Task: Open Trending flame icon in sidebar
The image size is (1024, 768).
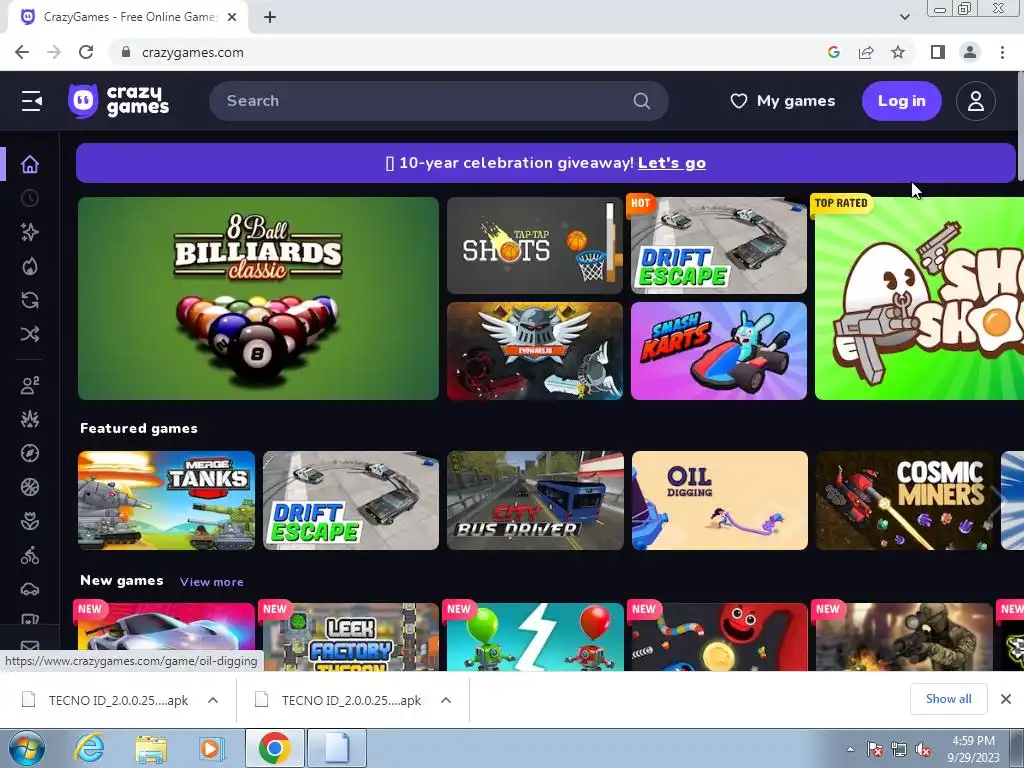Action: point(30,266)
